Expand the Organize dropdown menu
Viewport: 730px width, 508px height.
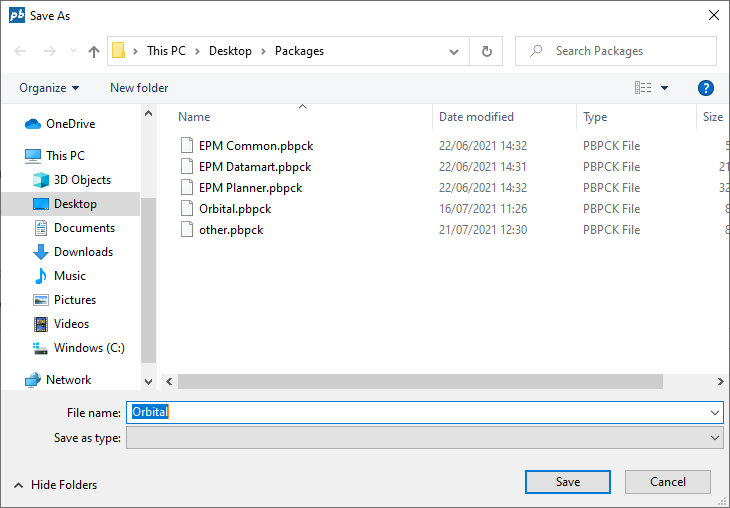(49, 88)
